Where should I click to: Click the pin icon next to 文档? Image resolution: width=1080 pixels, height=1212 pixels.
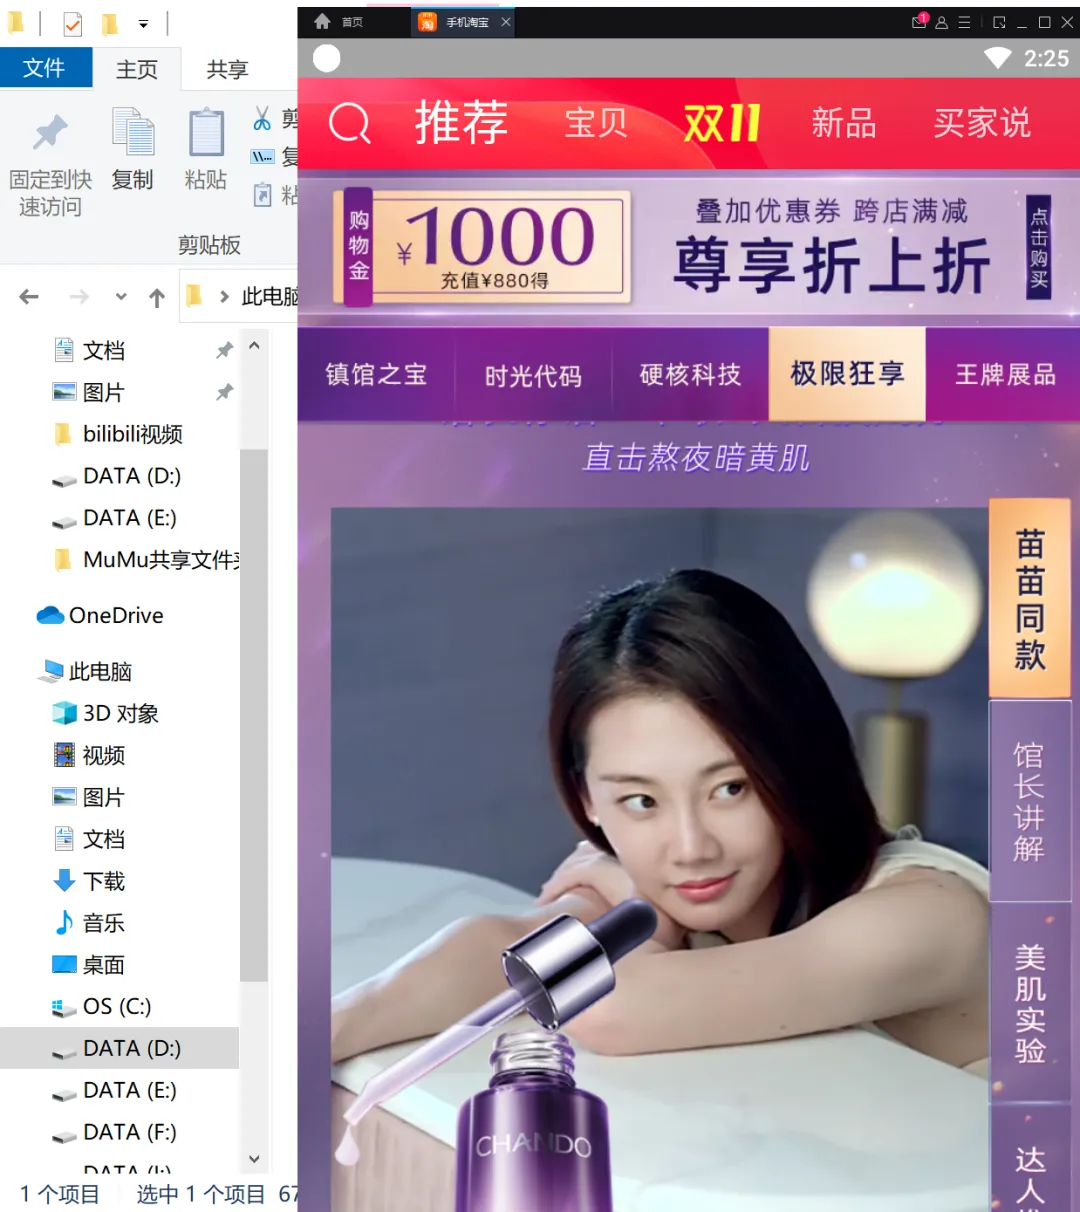224,350
